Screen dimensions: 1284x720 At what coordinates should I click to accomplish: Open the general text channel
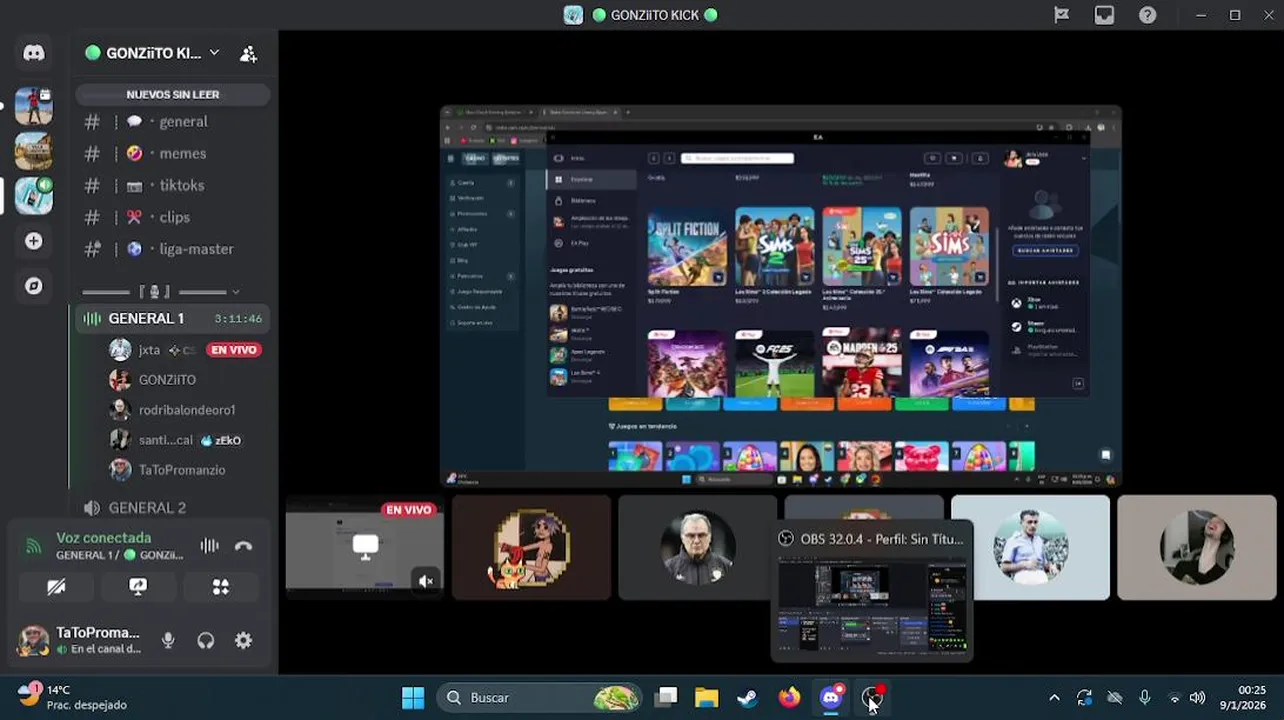[172, 122]
